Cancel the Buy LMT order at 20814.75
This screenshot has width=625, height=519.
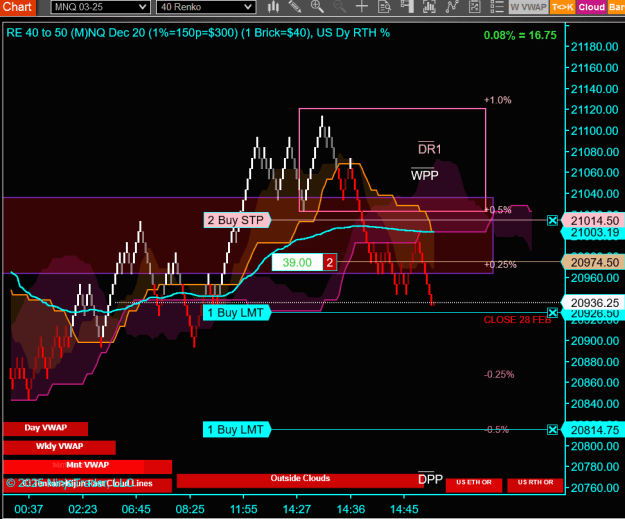click(552, 430)
